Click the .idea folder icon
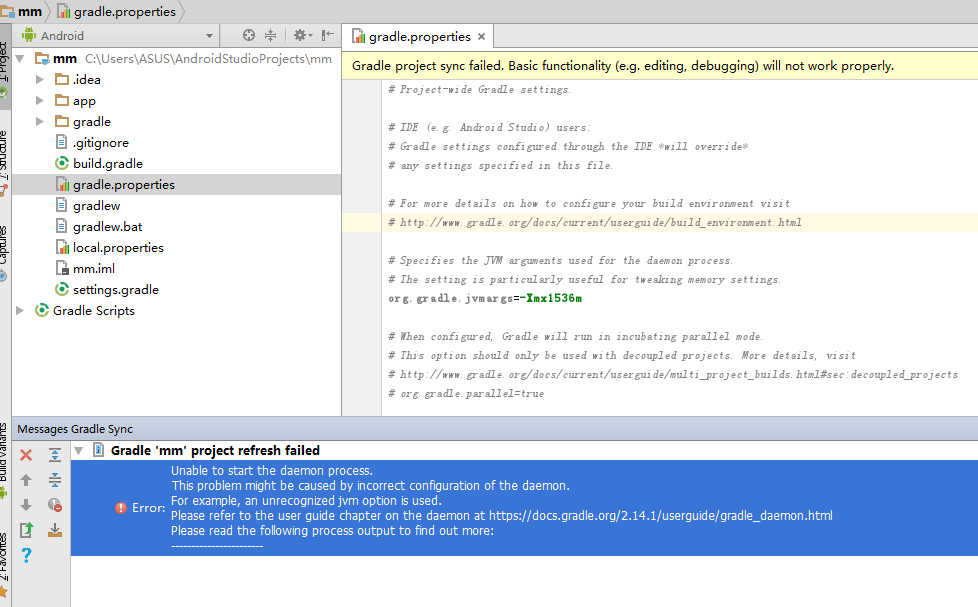 62,79
